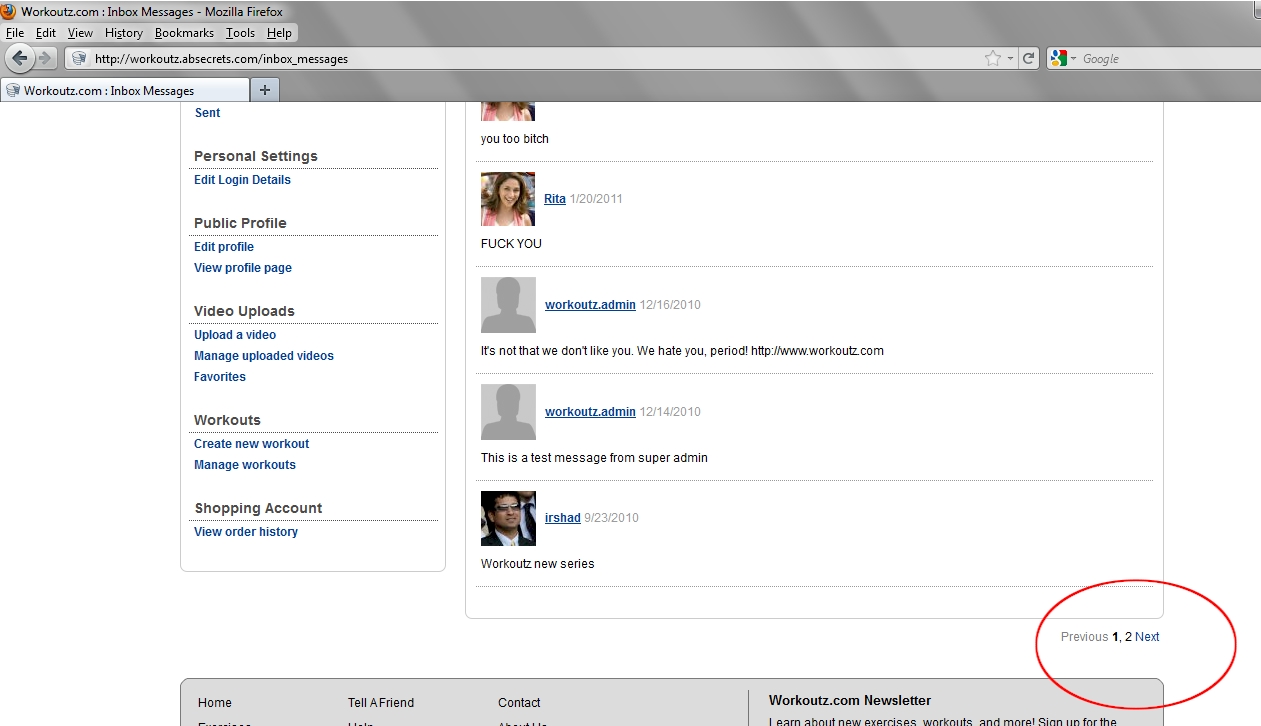The width and height of the screenshot is (1261, 726).
Task: Open a new tab with the plus button
Action: (x=265, y=90)
